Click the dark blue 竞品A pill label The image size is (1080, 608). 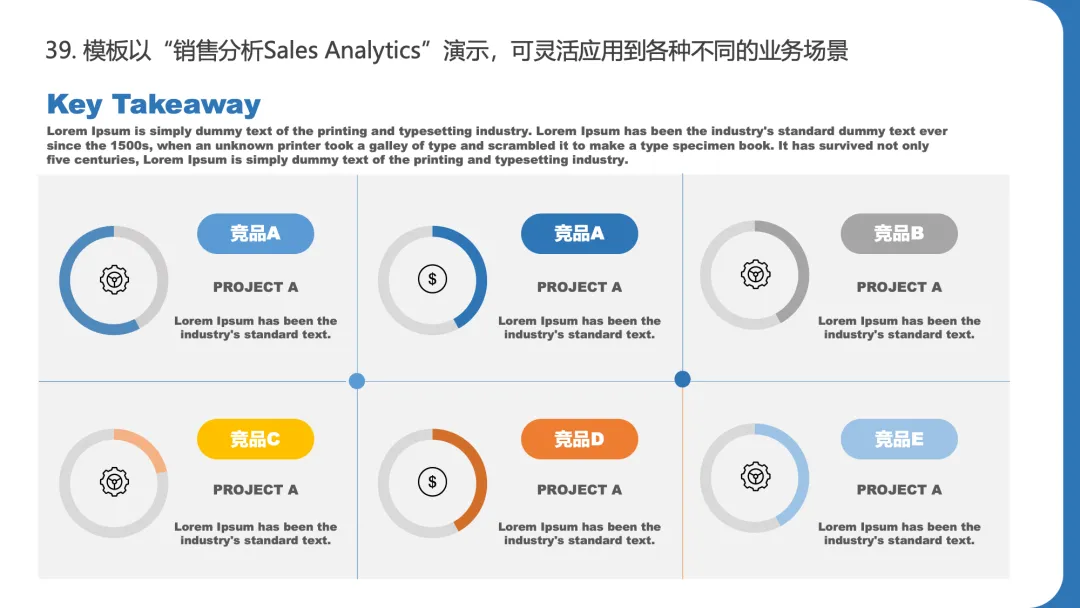point(579,233)
